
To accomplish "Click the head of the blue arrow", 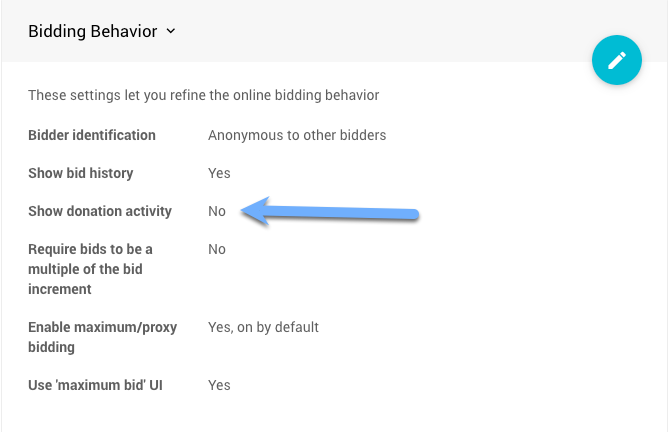I will pos(252,209).
